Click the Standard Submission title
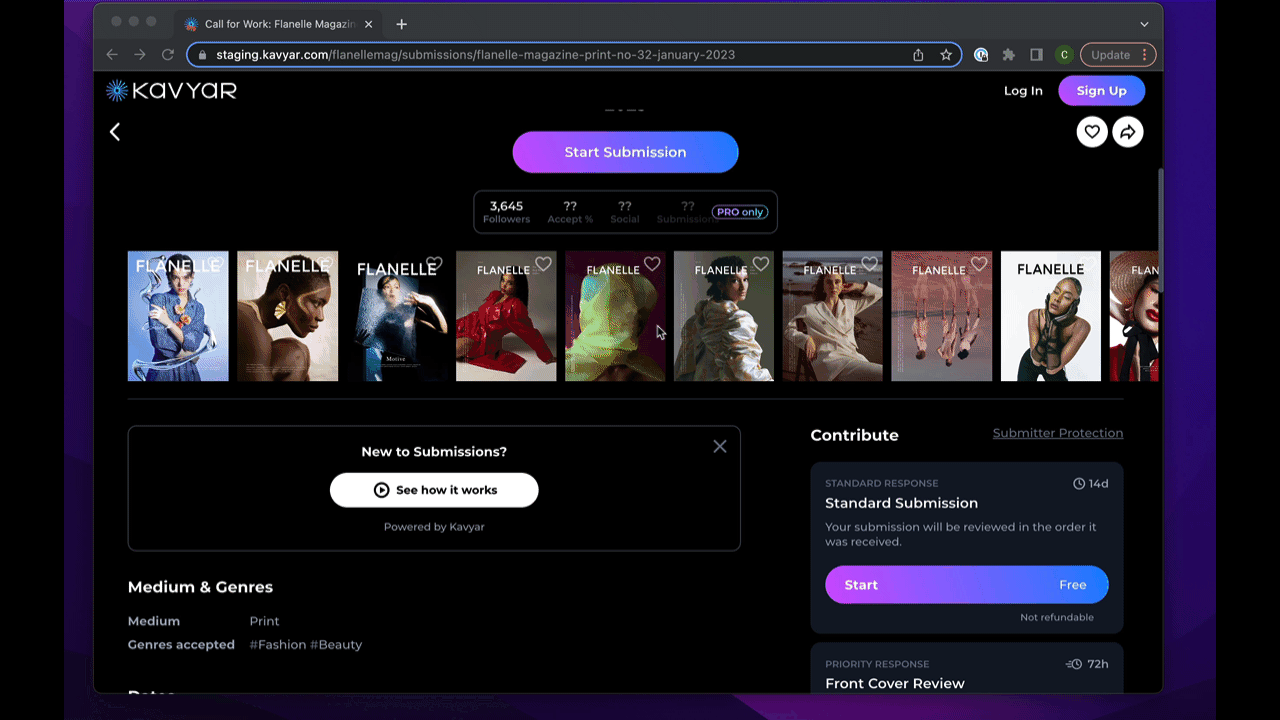 pos(901,503)
